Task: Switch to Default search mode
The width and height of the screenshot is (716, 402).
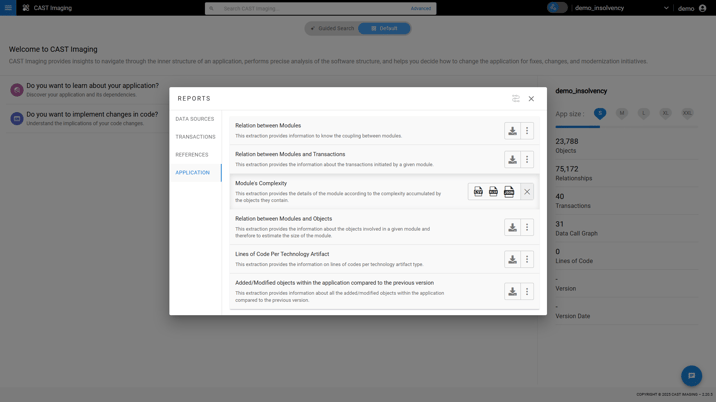Action: click(x=385, y=29)
